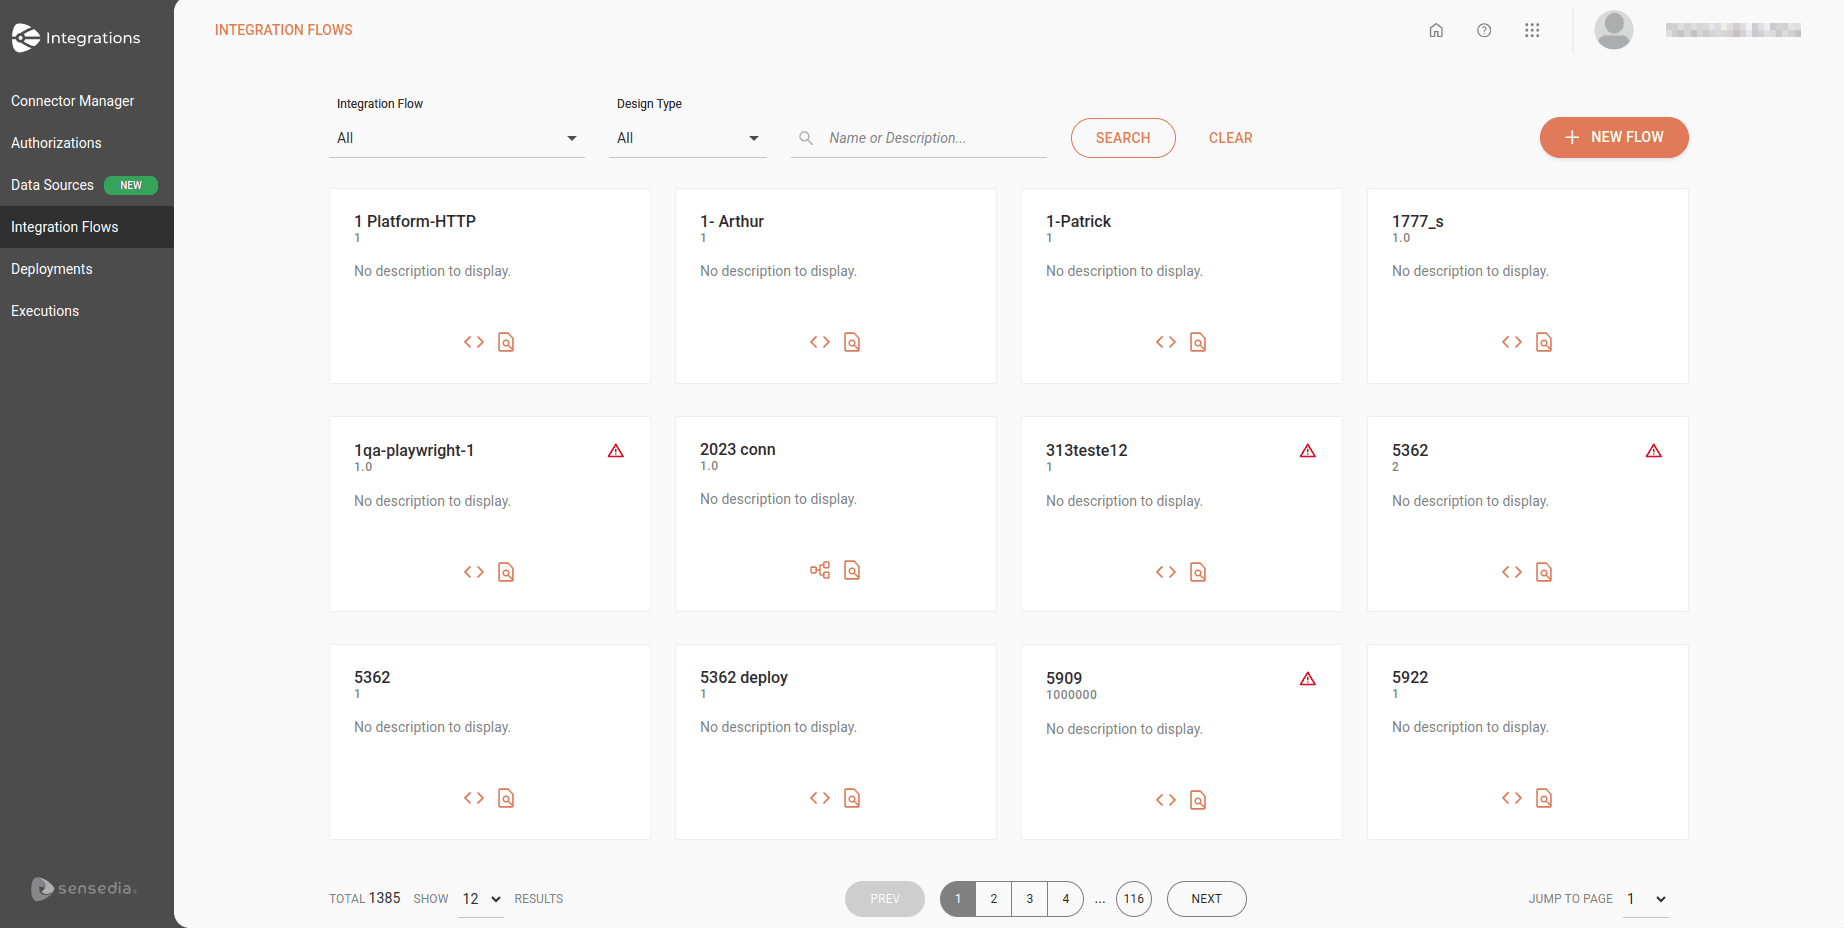Screen dimensions: 1844x928
Task: Click the New Flow button
Action: [x=1613, y=137]
